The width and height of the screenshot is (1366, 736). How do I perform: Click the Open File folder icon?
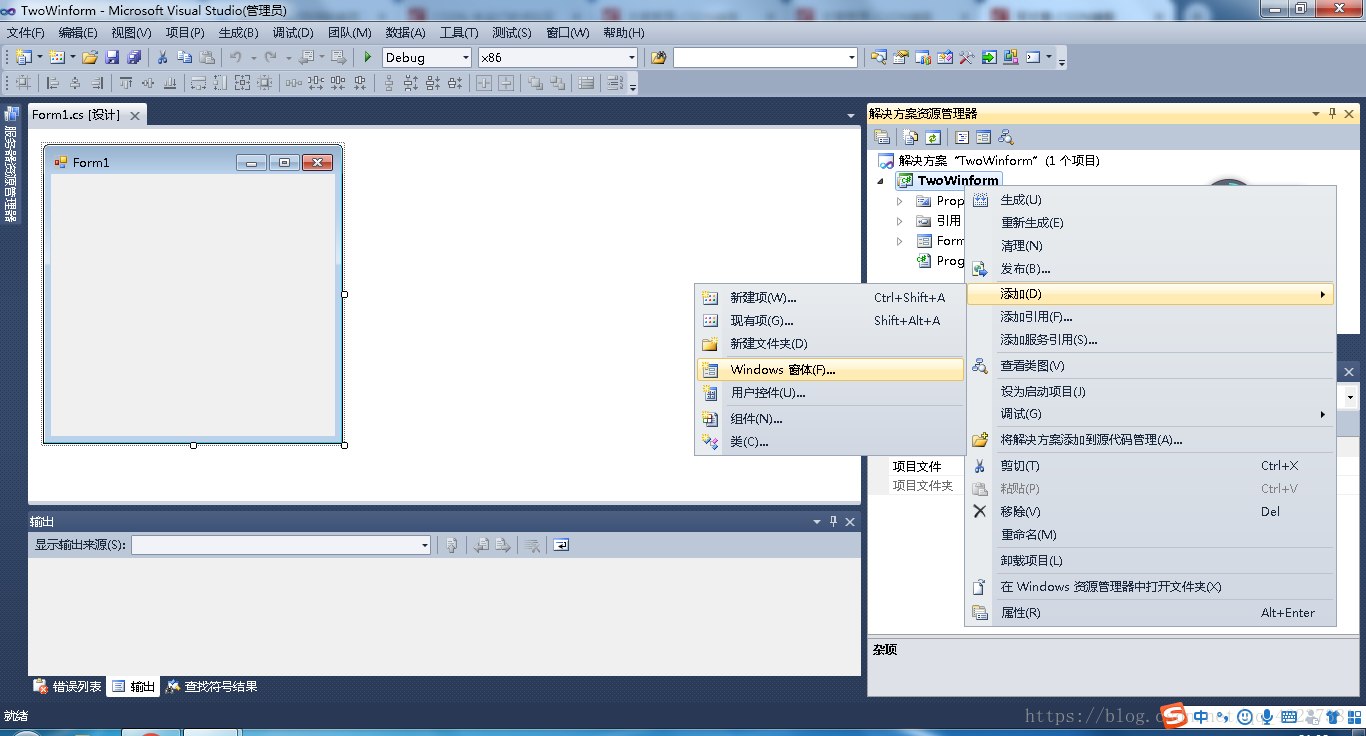[90, 57]
